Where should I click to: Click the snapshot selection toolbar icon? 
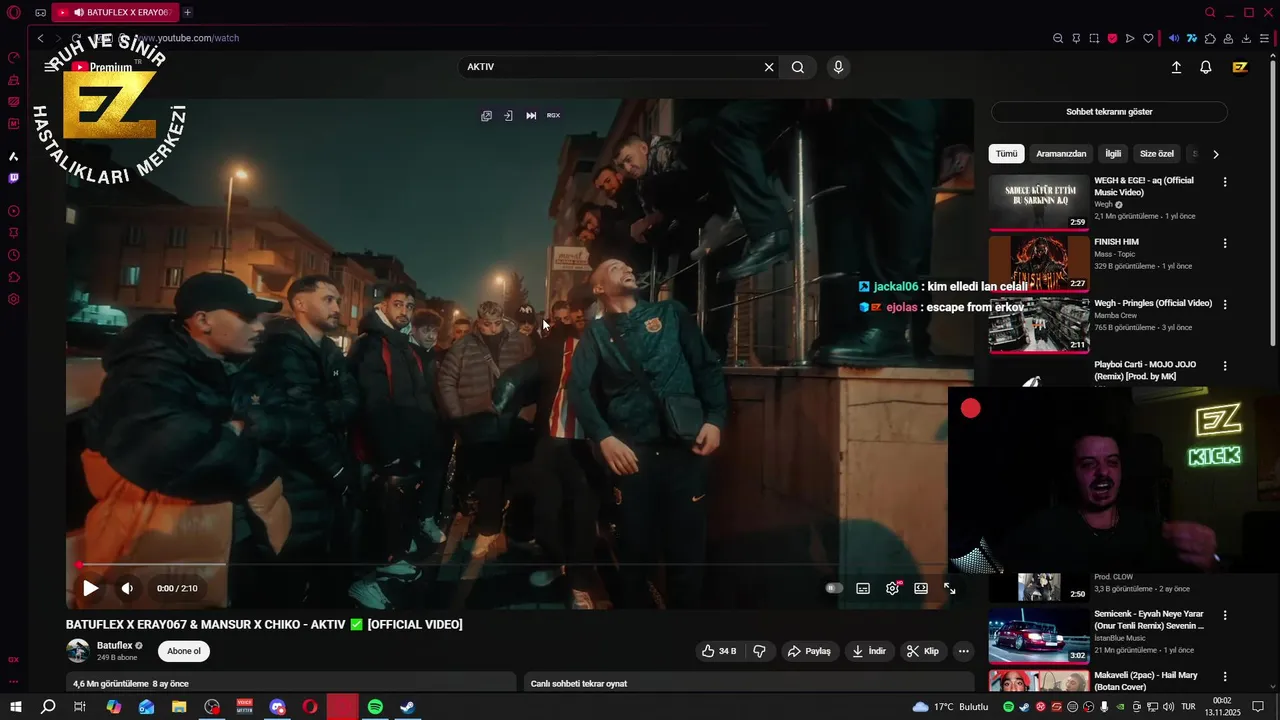[x=1094, y=38]
